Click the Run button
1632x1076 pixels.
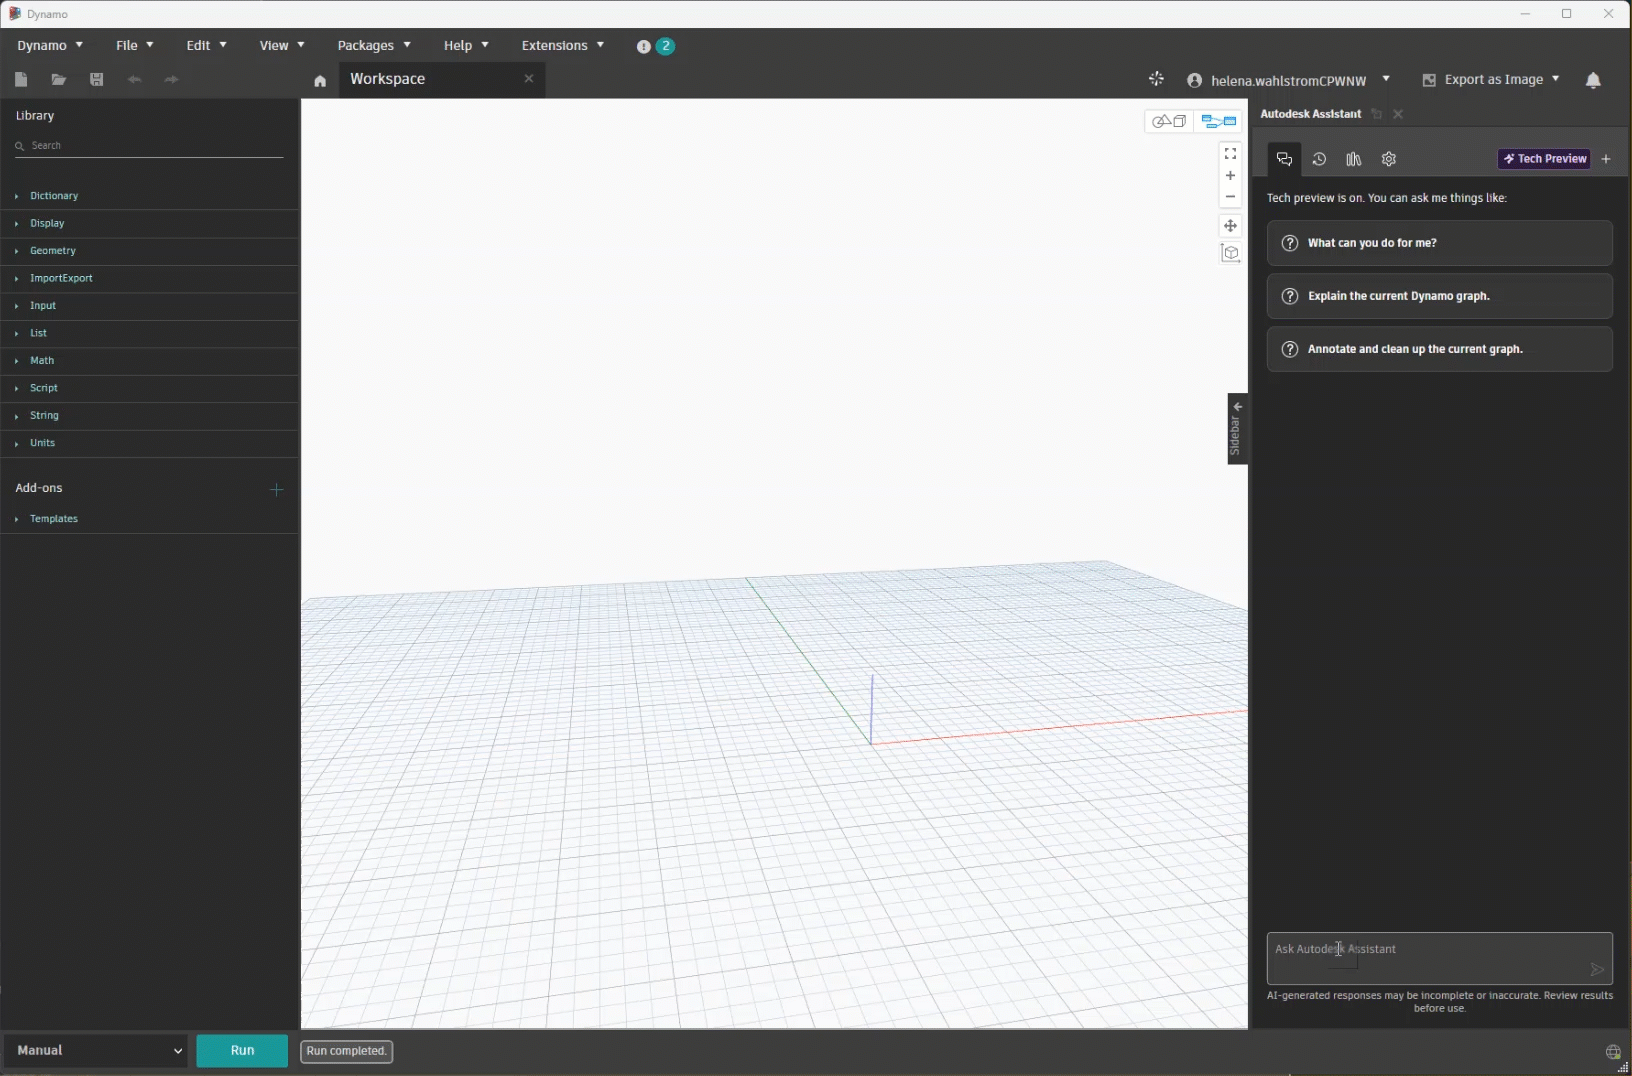pyautogui.click(x=242, y=1051)
